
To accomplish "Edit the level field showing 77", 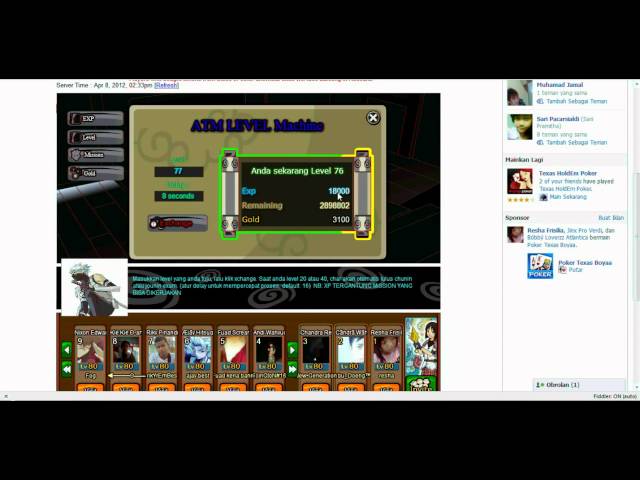I will 179,171.
